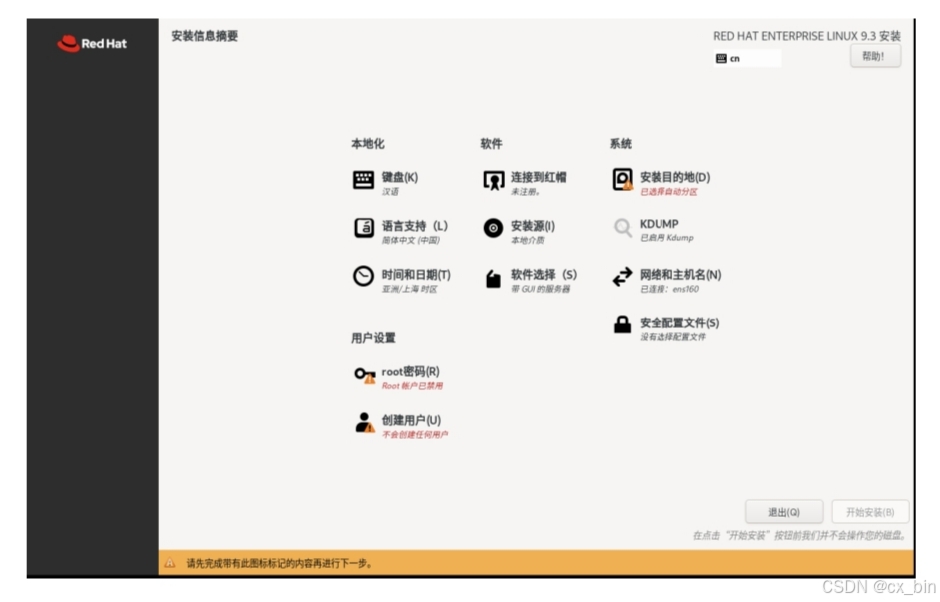The width and height of the screenshot is (940, 602).
Task: Open 连接到红帽 label
Action: click(x=538, y=177)
